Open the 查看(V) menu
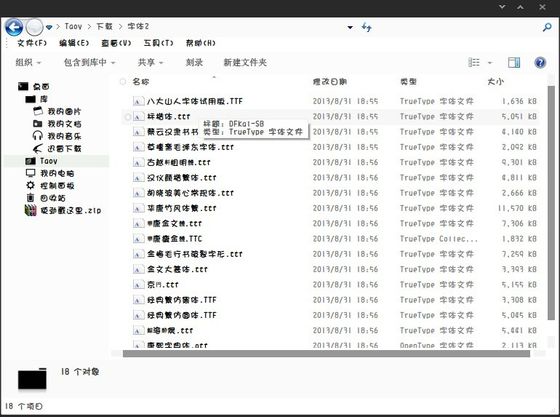The image size is (560, 417). (x=116, y=43)
